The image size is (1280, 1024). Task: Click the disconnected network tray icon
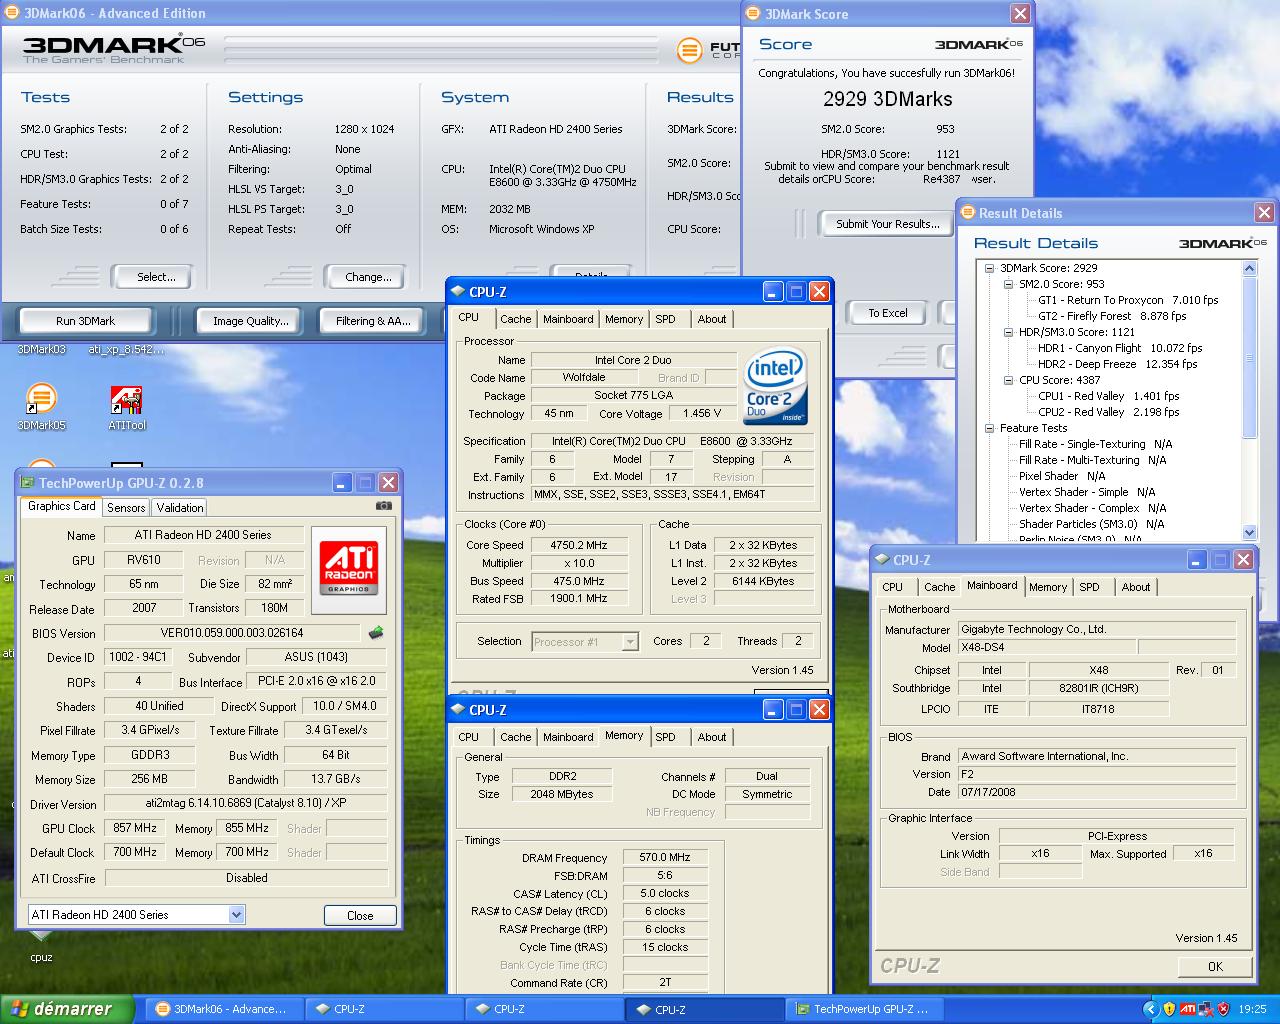[1205, 1009]
